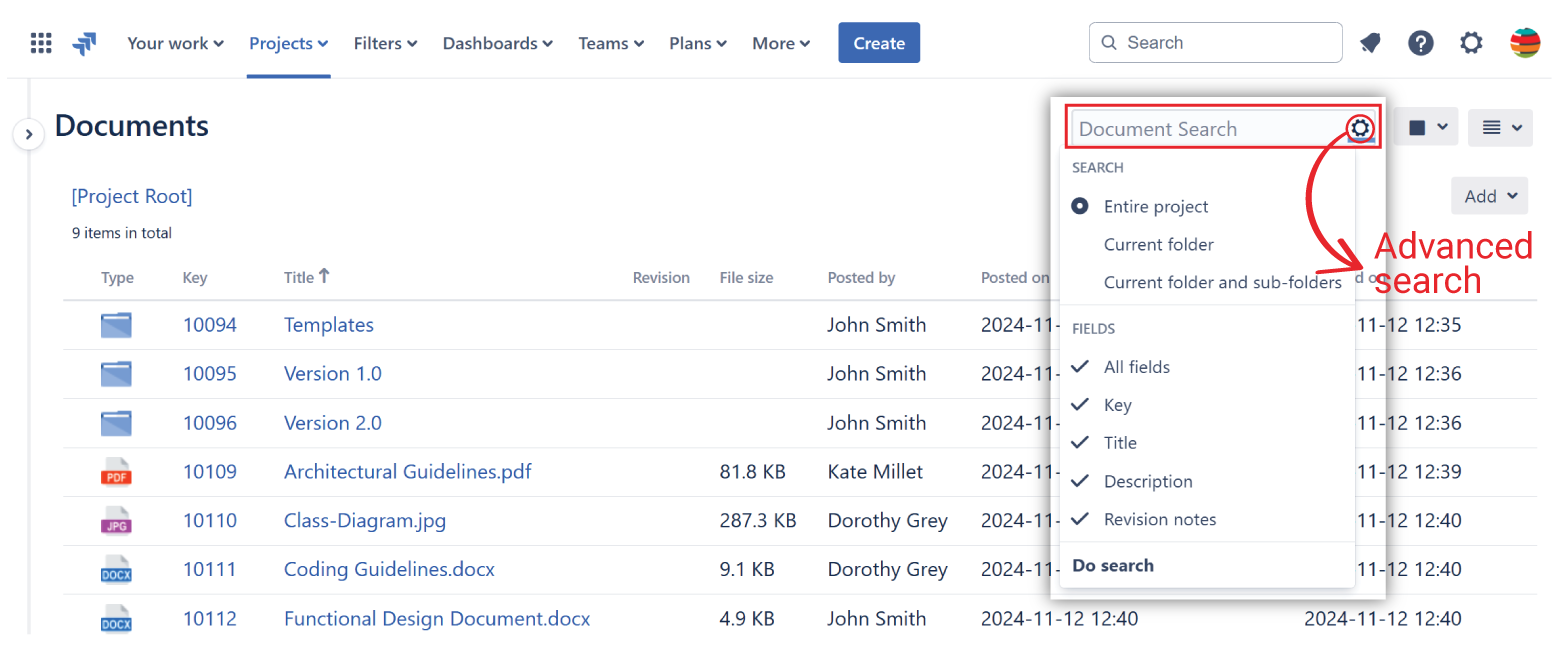1561x646 pixels.
Task: Open the Projects menu
Action: (287, 43)
